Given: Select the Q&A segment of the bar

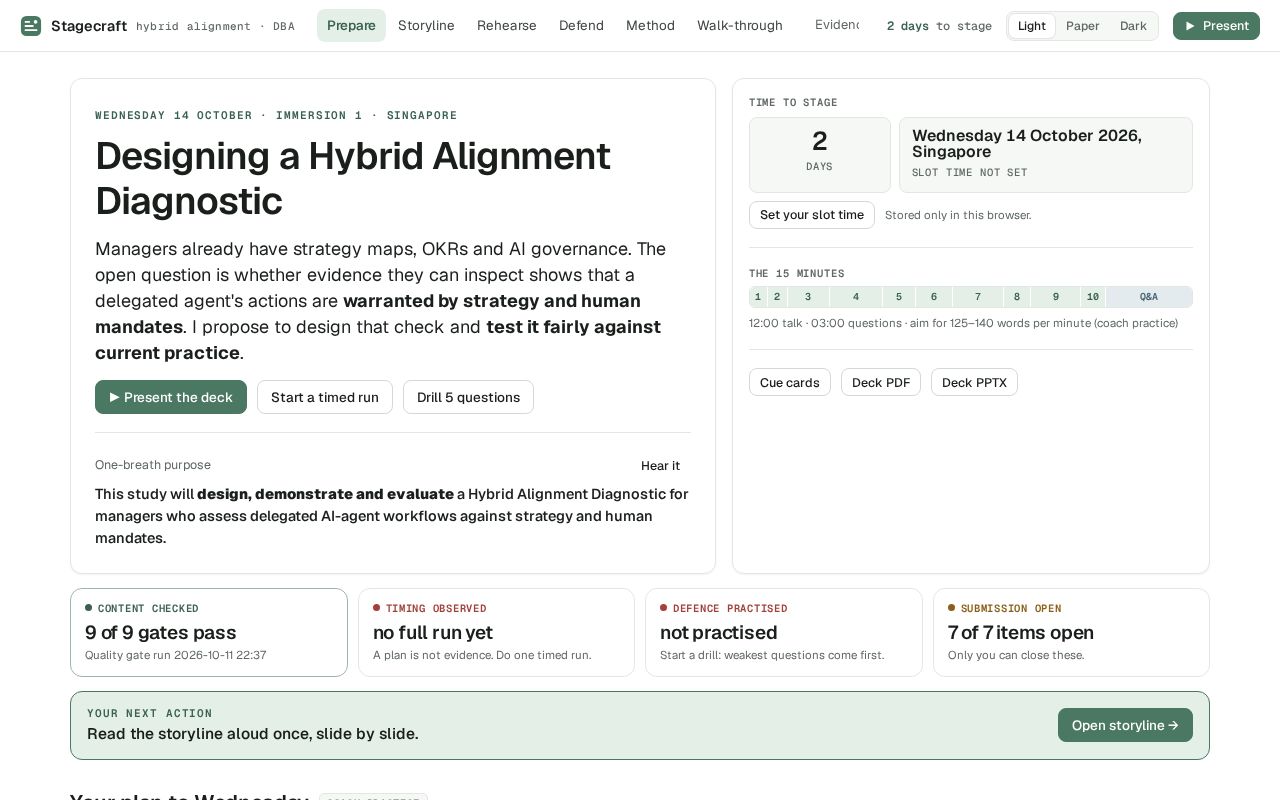Looking at the screenshot, I should (1149, 297).
